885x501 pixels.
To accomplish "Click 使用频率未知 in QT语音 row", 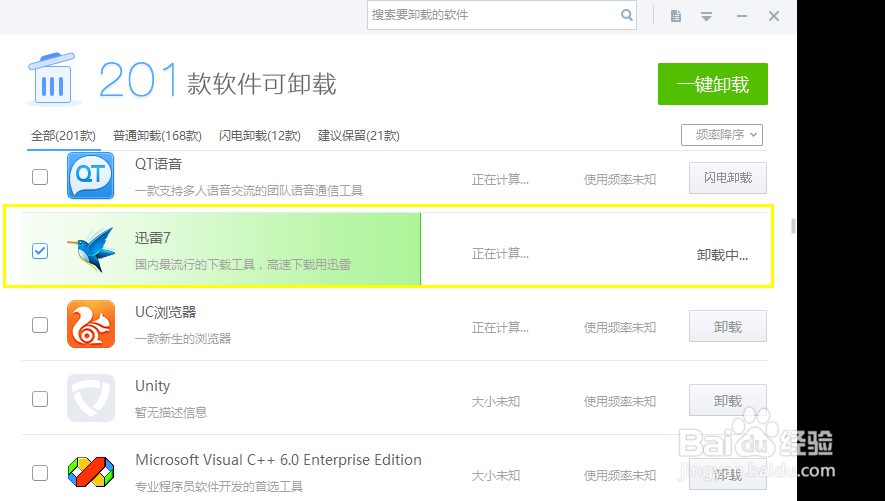I will tap(620, 179).
